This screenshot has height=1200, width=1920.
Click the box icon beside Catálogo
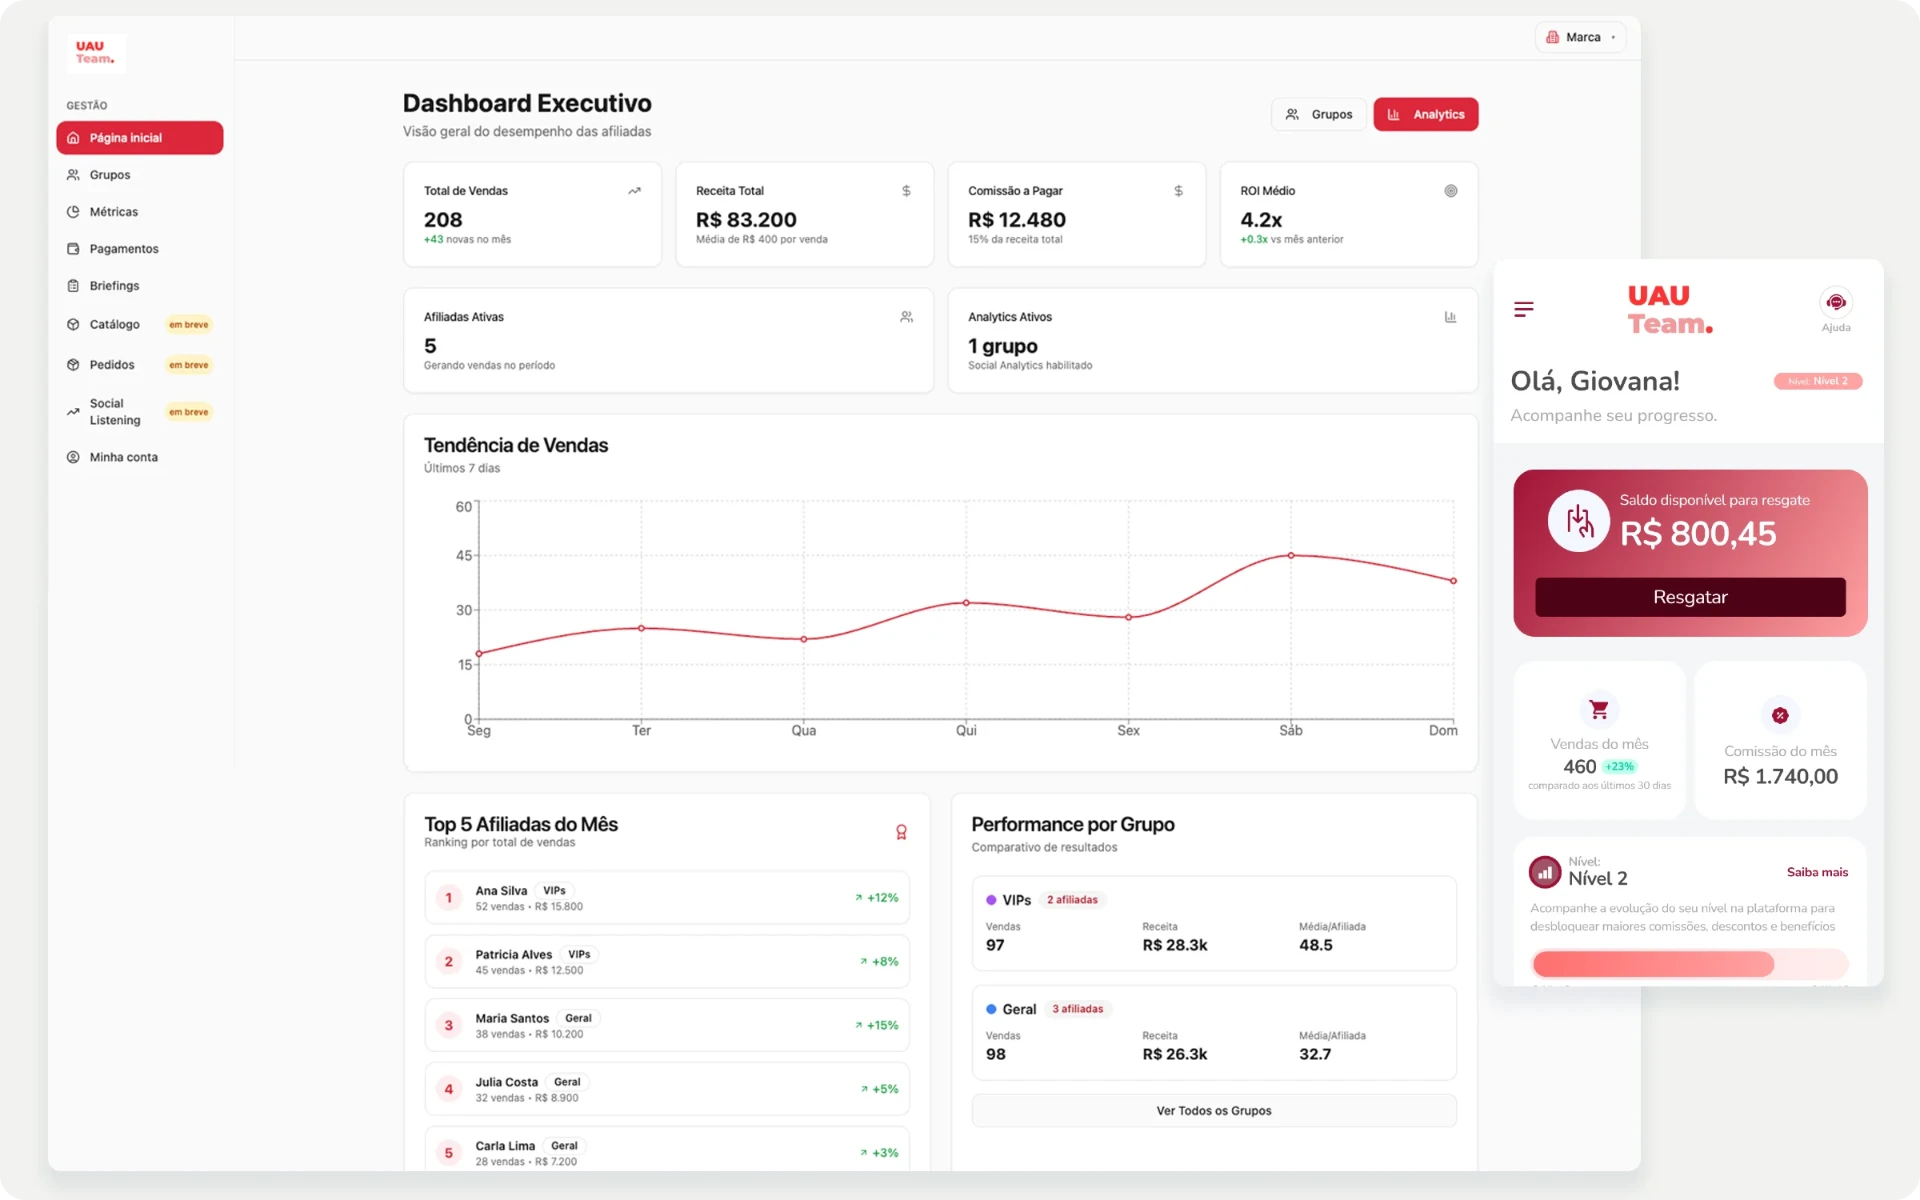click(73, 325)
